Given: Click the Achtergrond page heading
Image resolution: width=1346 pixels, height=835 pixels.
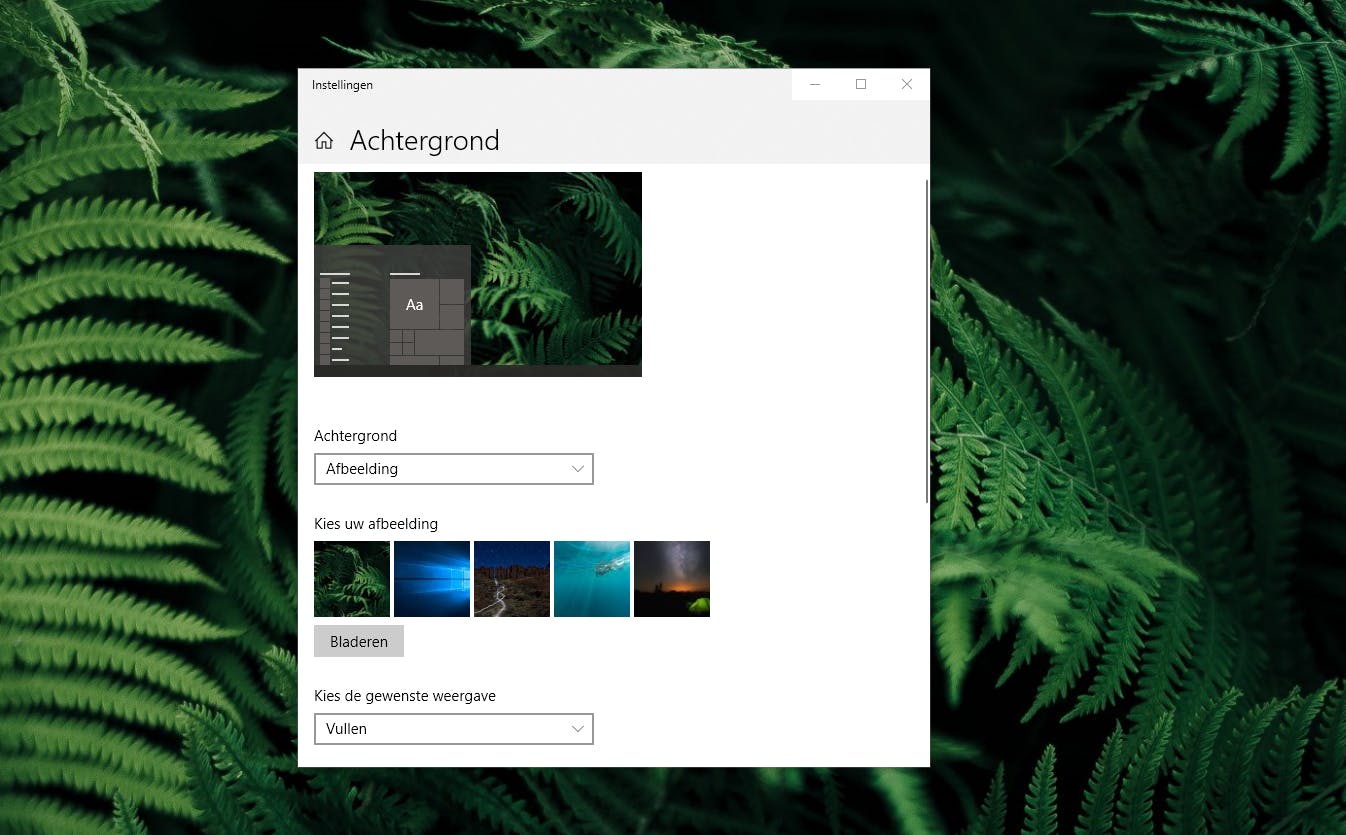Looking at the screenshot, I should 425,141.
